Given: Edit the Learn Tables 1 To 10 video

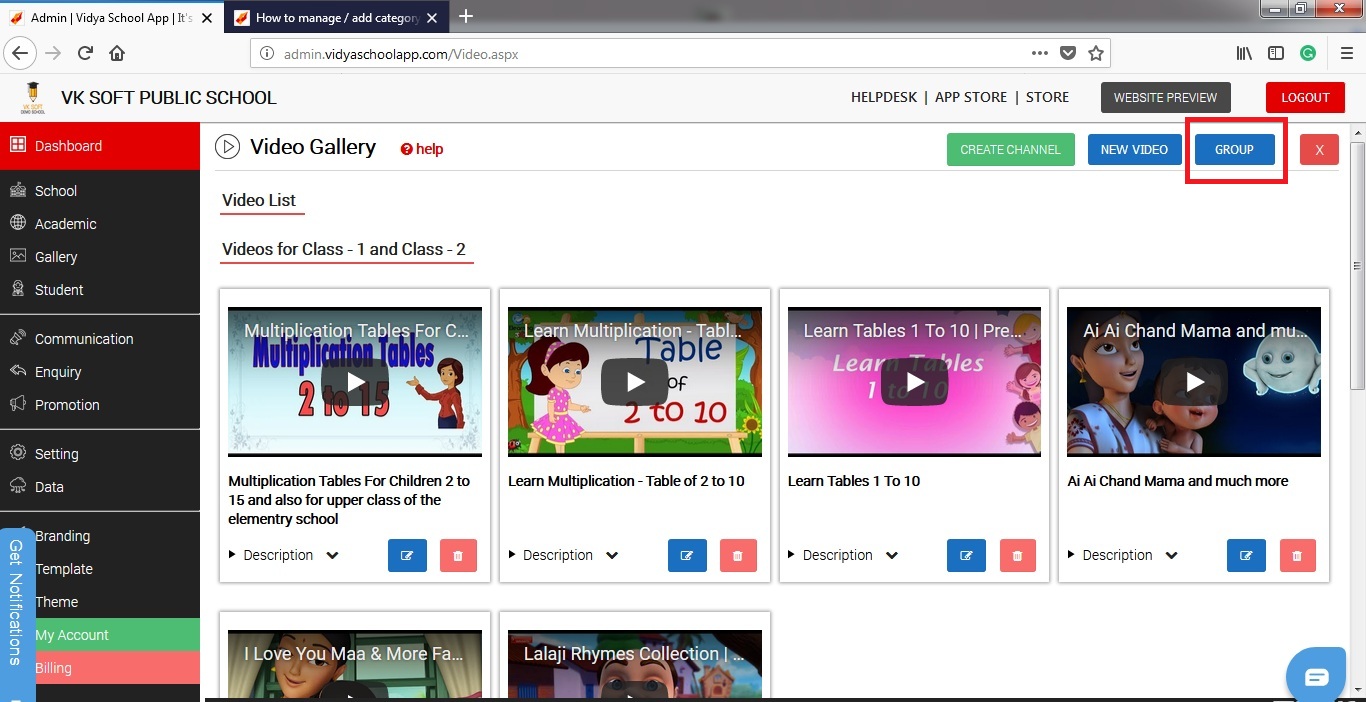Looking at the screenshot, I should click(x=966, y=555).
